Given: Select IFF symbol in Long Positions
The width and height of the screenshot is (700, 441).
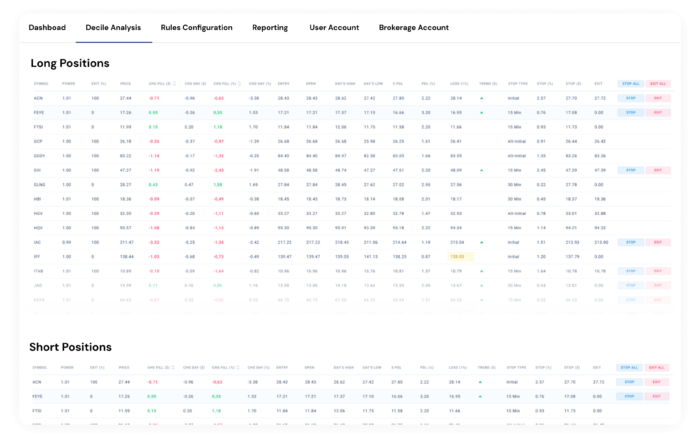Looking at the screenshot, I should 37,257.
